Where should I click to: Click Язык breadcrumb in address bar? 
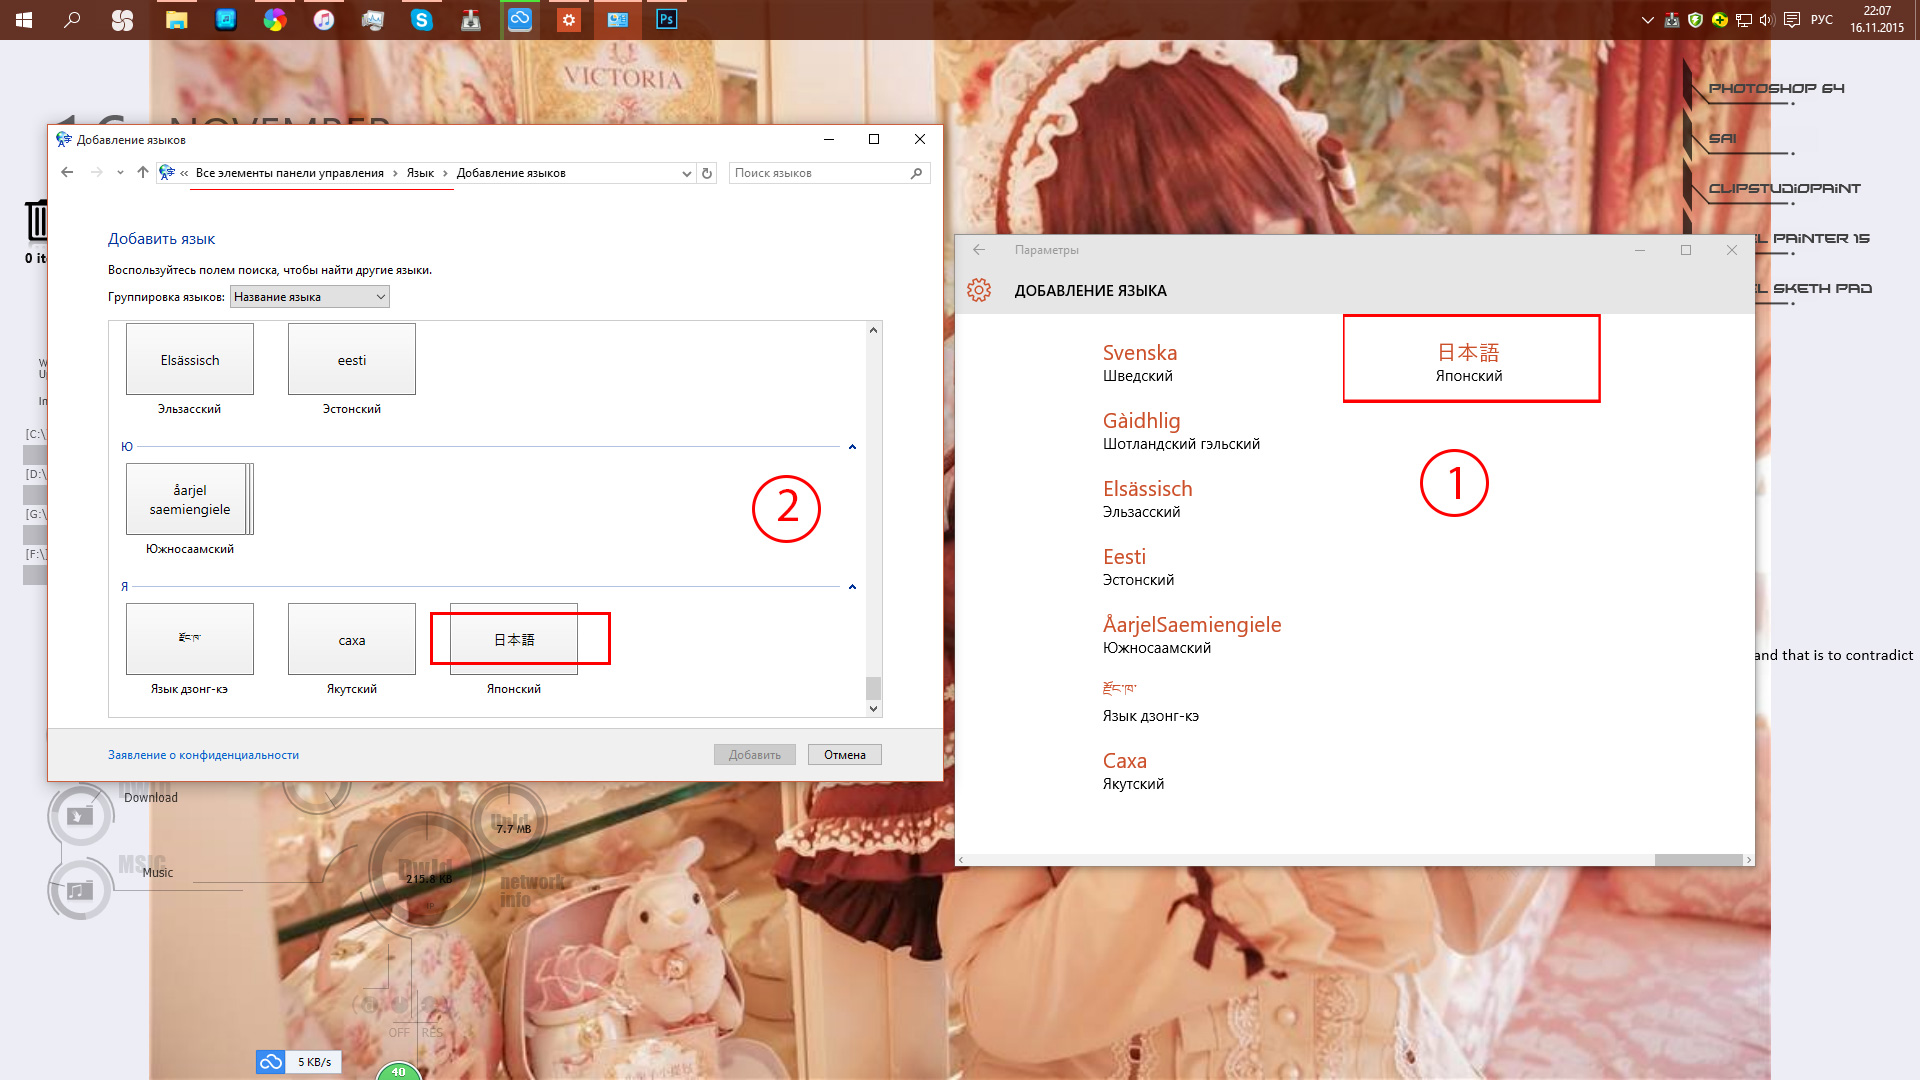[x=420, y=173]
